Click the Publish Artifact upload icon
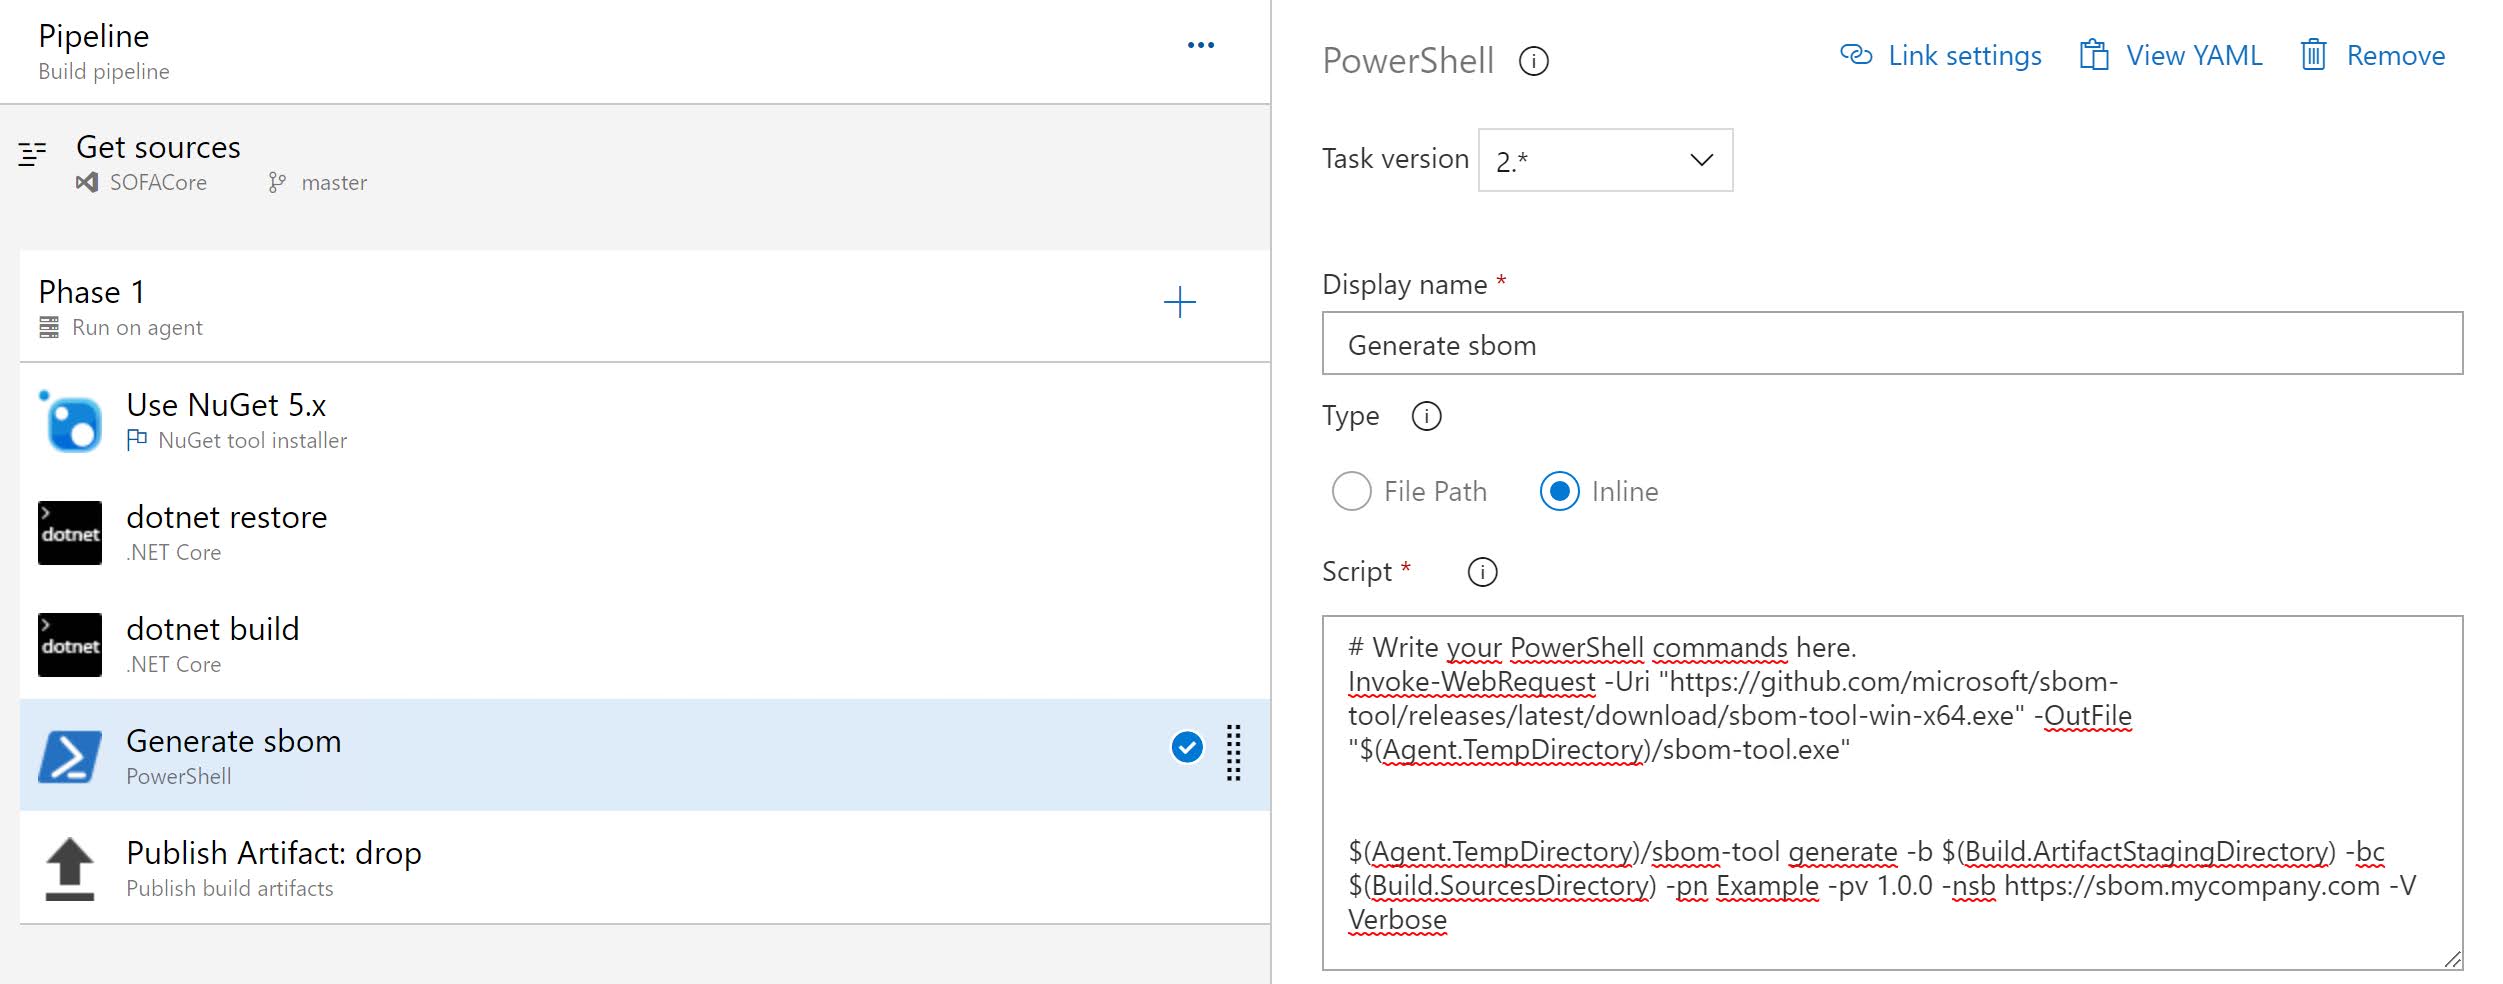2503x984 pixels. point(70,868)
